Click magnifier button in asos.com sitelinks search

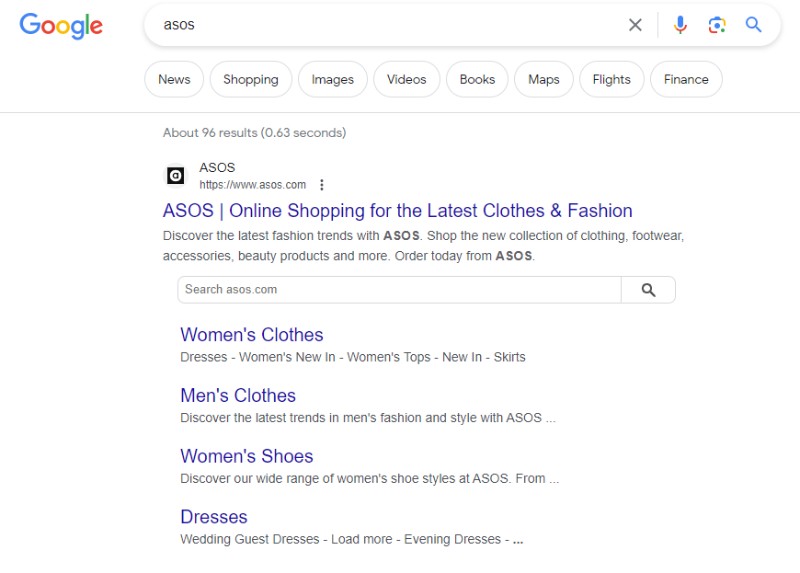648,290
